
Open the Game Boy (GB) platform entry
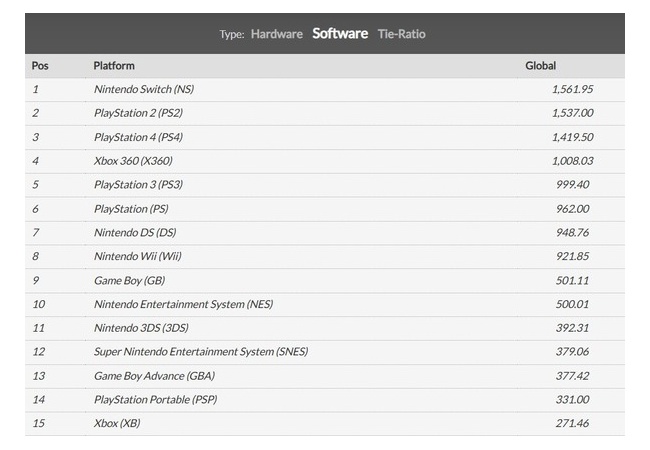(x=129, y=281)
